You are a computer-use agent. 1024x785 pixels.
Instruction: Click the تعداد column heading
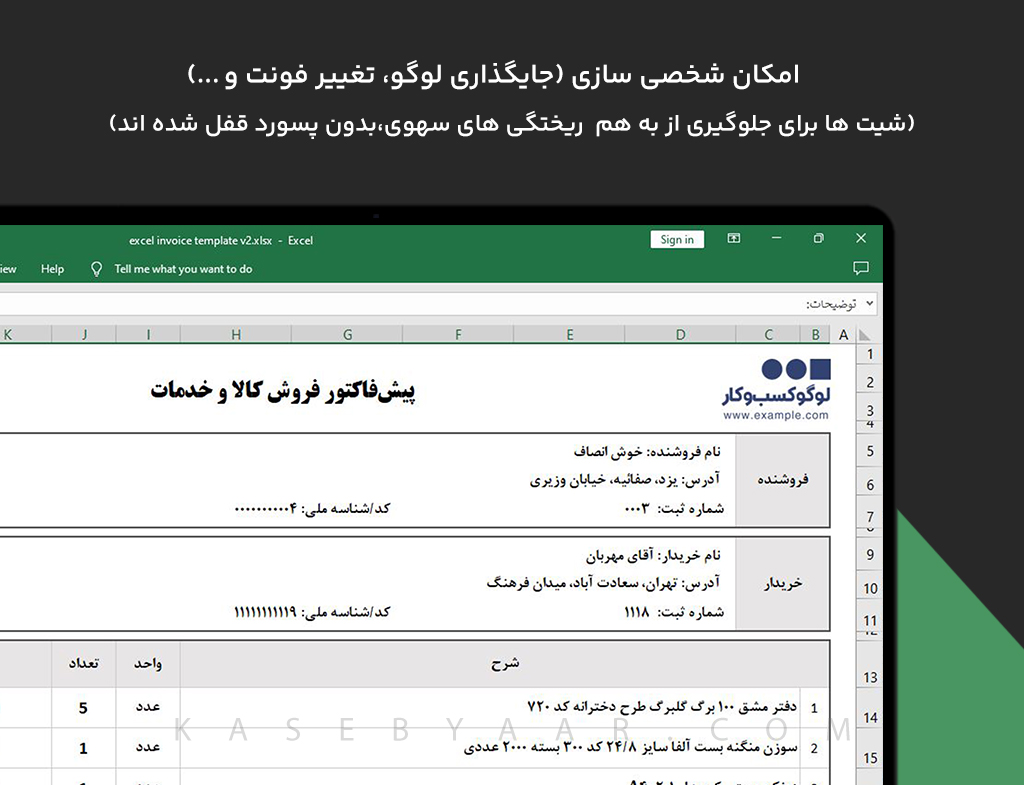84,664
